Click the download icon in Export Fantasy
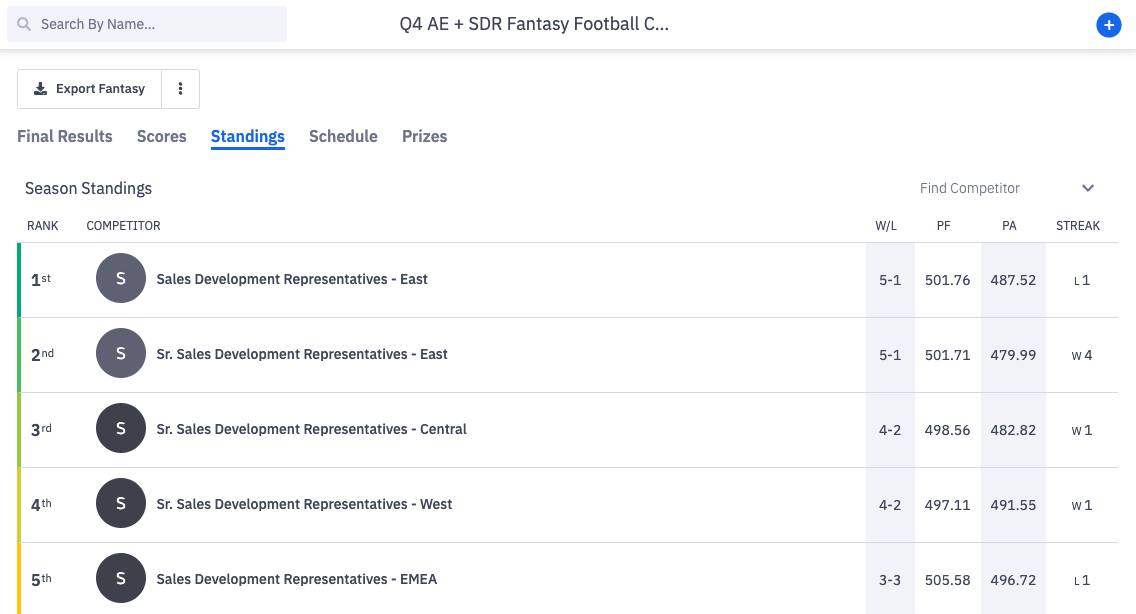 coord(41,88)
